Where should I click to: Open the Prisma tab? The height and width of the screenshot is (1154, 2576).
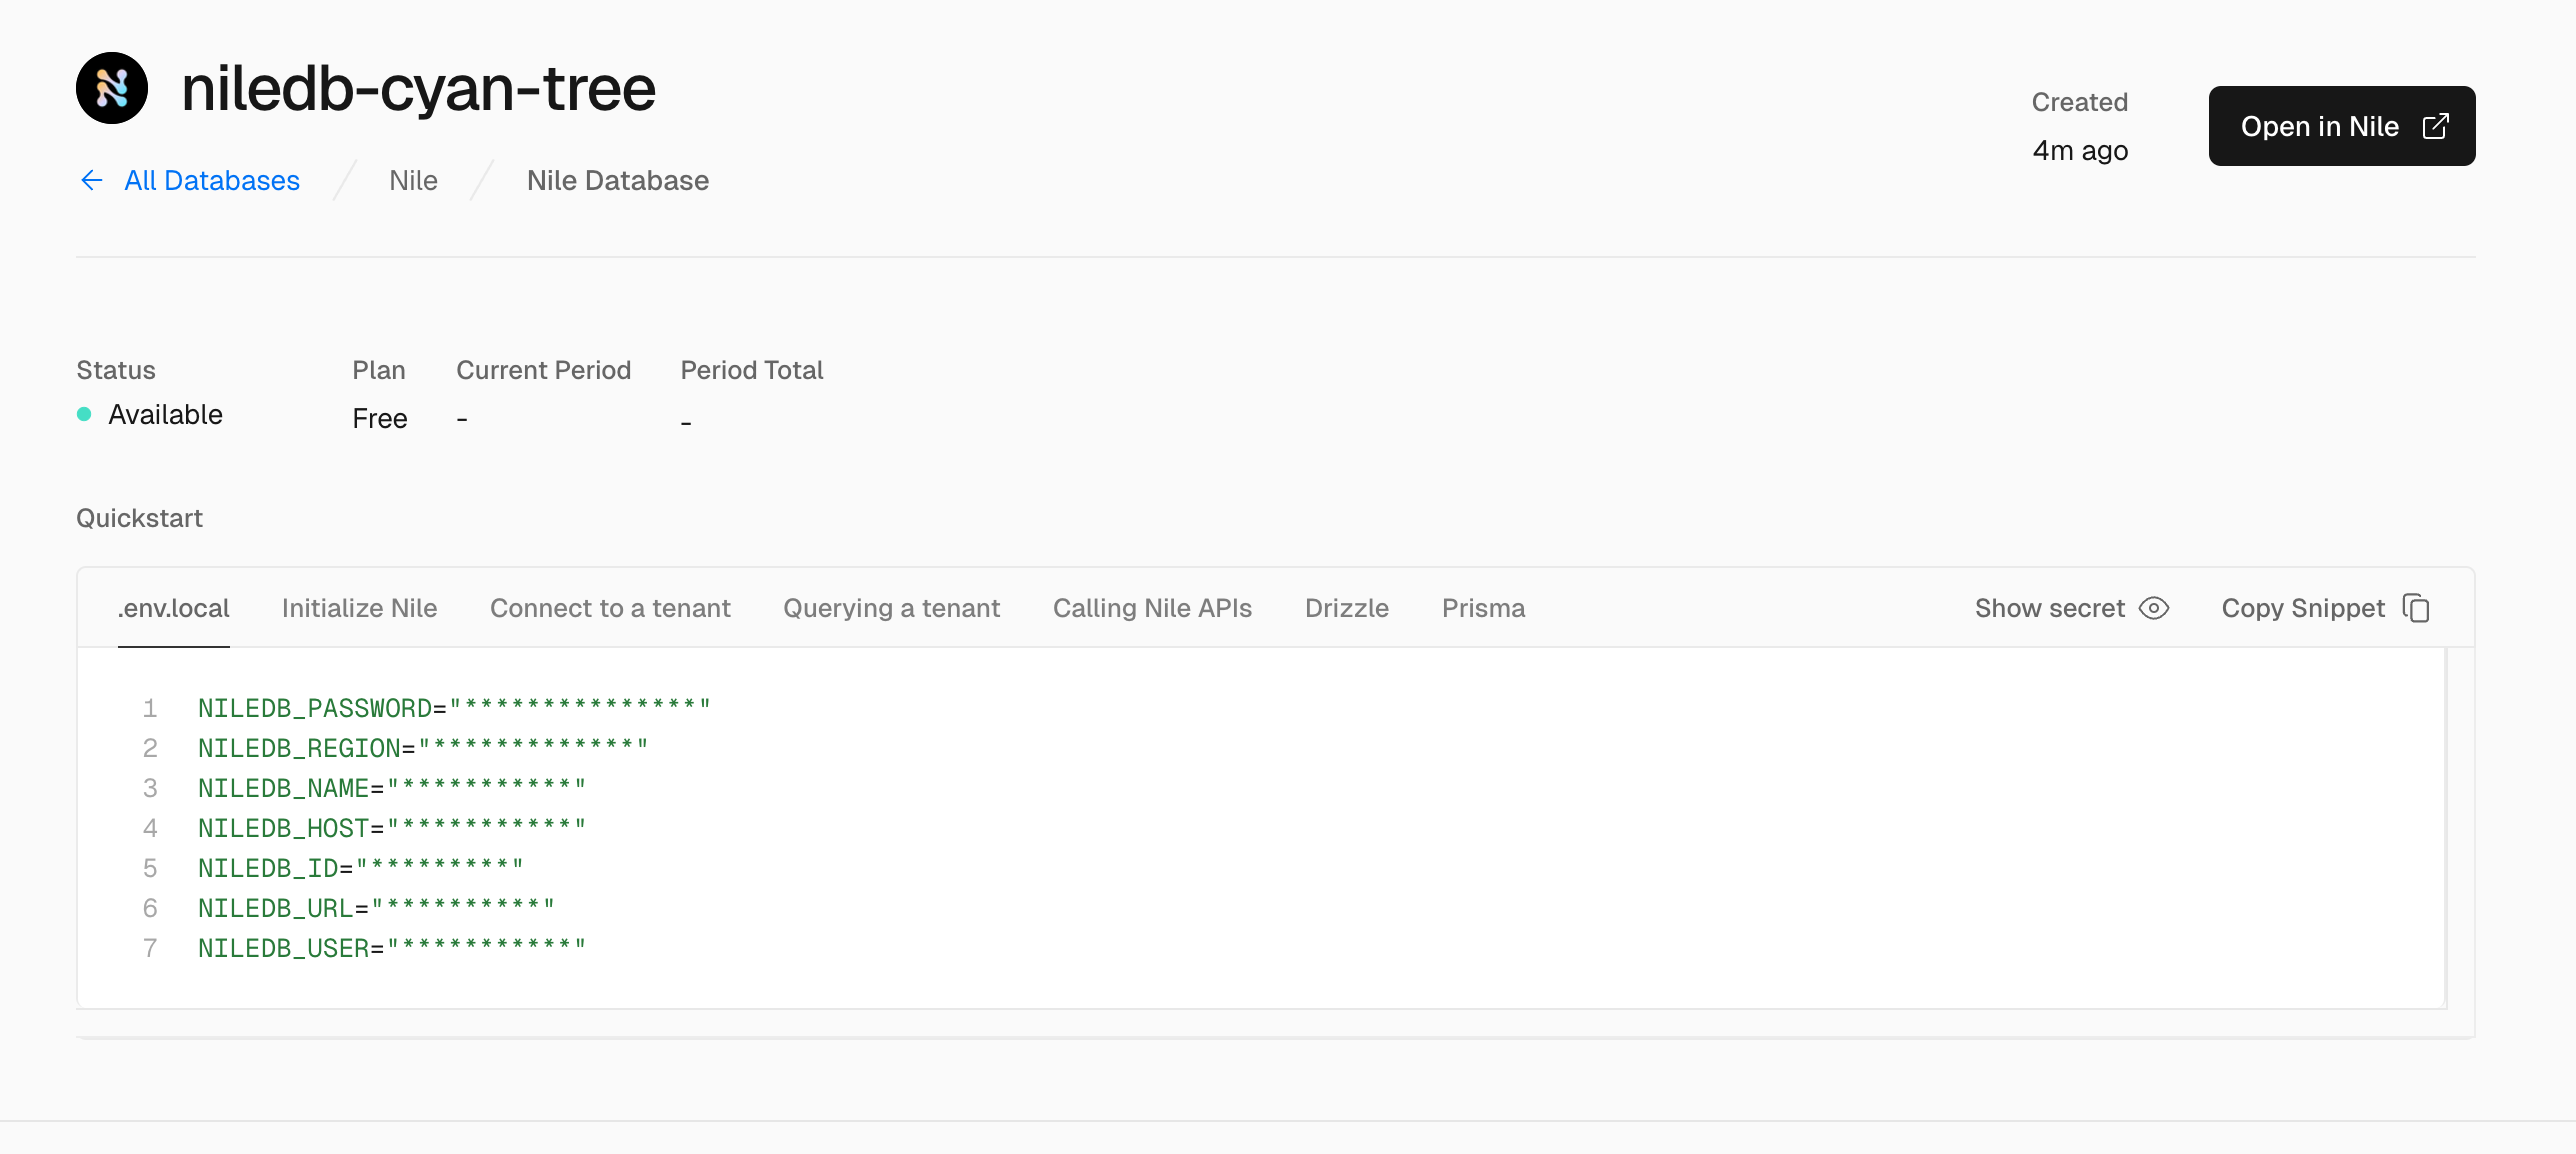click(1483, 608)
